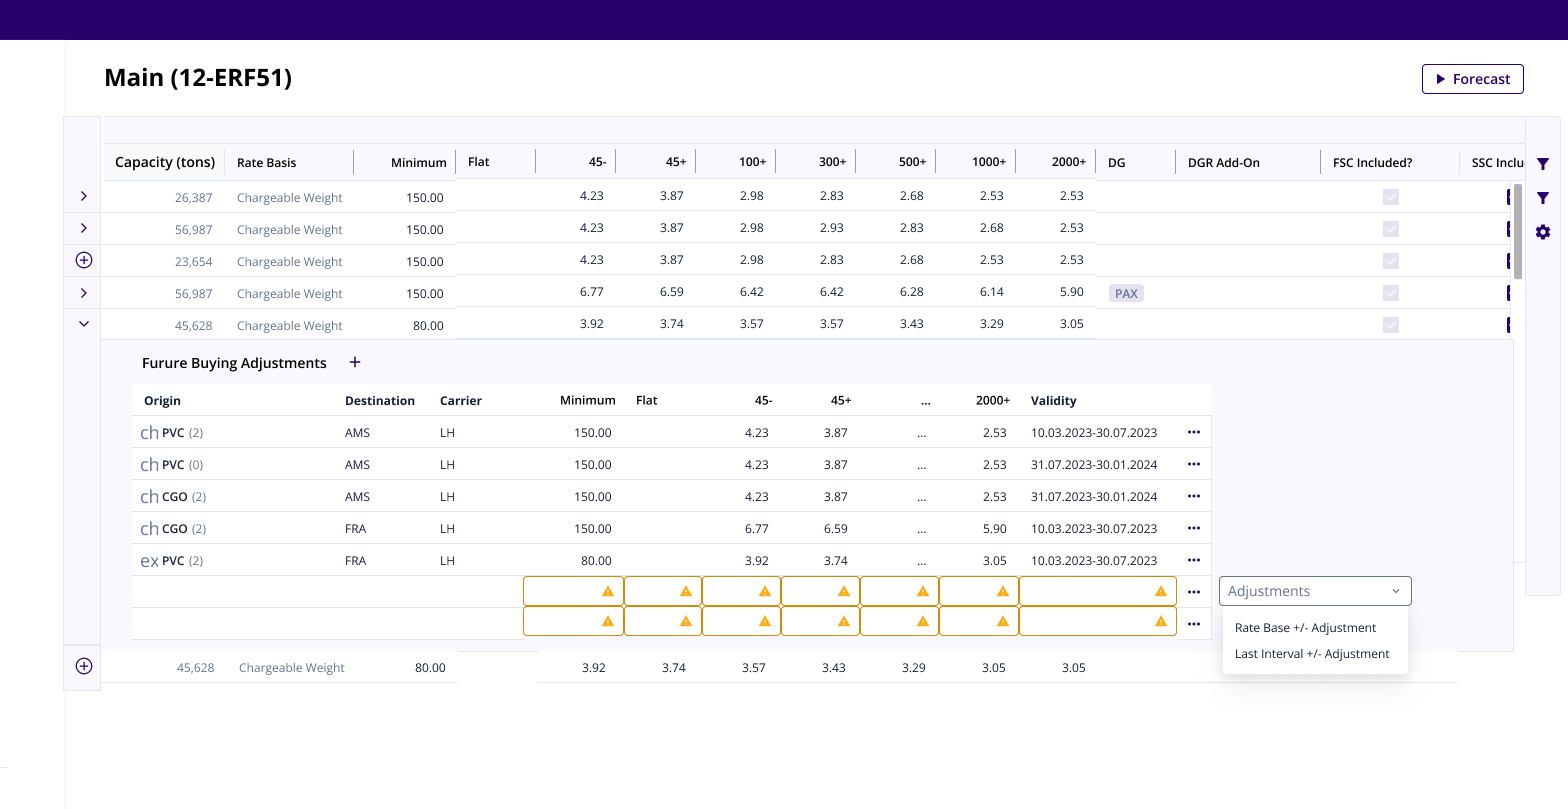Click the 300+ column header
The image size is (1568, 809).
832,161
